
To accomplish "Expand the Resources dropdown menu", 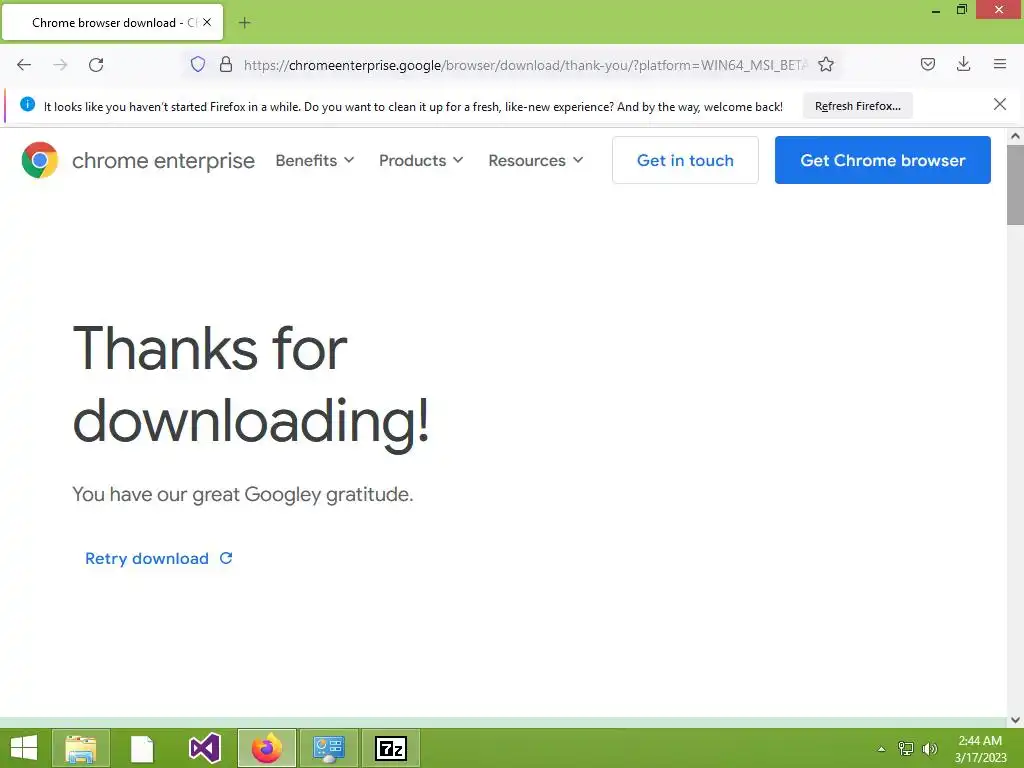I will tap(536, 161).
